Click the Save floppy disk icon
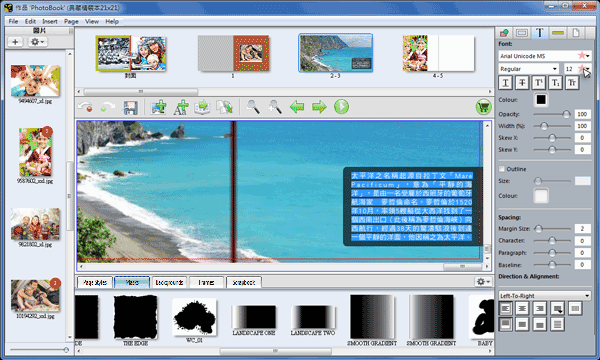The height and width of the screenshot is (360, 600). (130, 107)
